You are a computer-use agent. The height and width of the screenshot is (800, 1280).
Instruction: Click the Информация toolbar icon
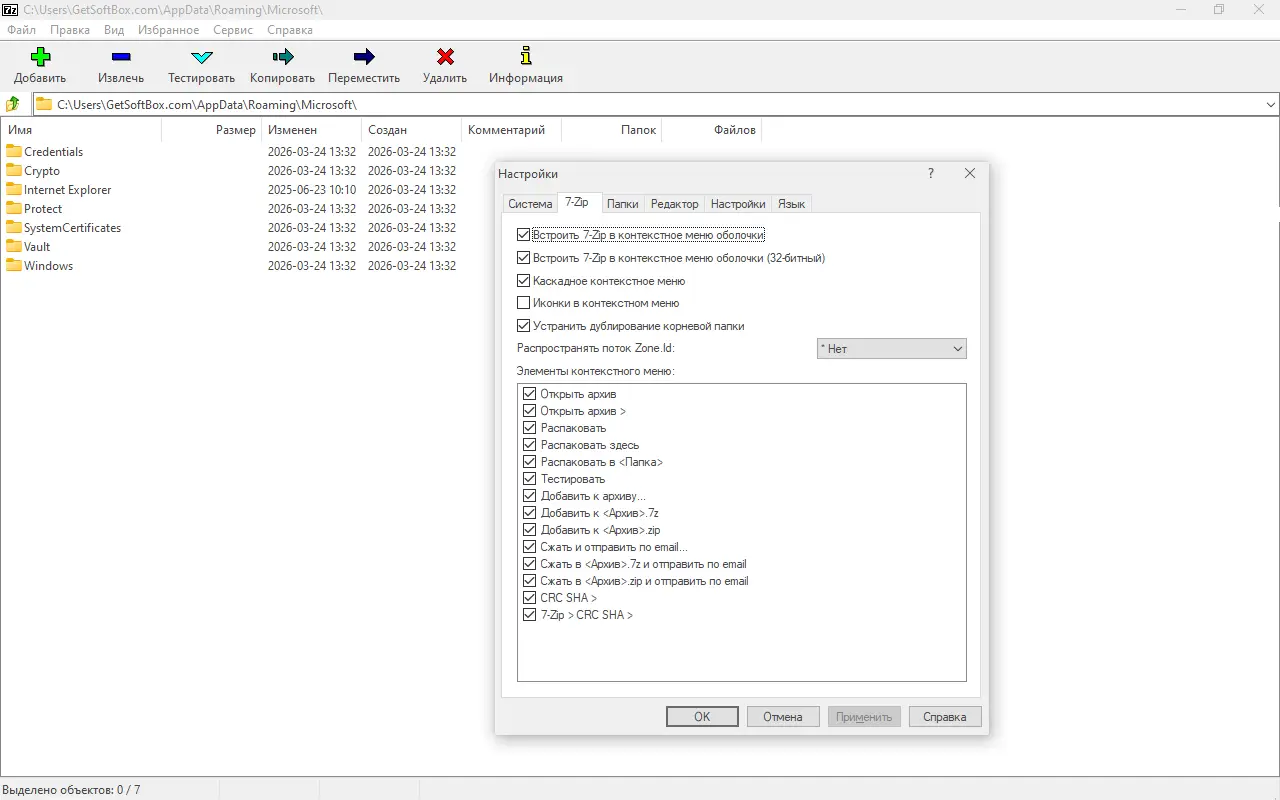[526, 57]
